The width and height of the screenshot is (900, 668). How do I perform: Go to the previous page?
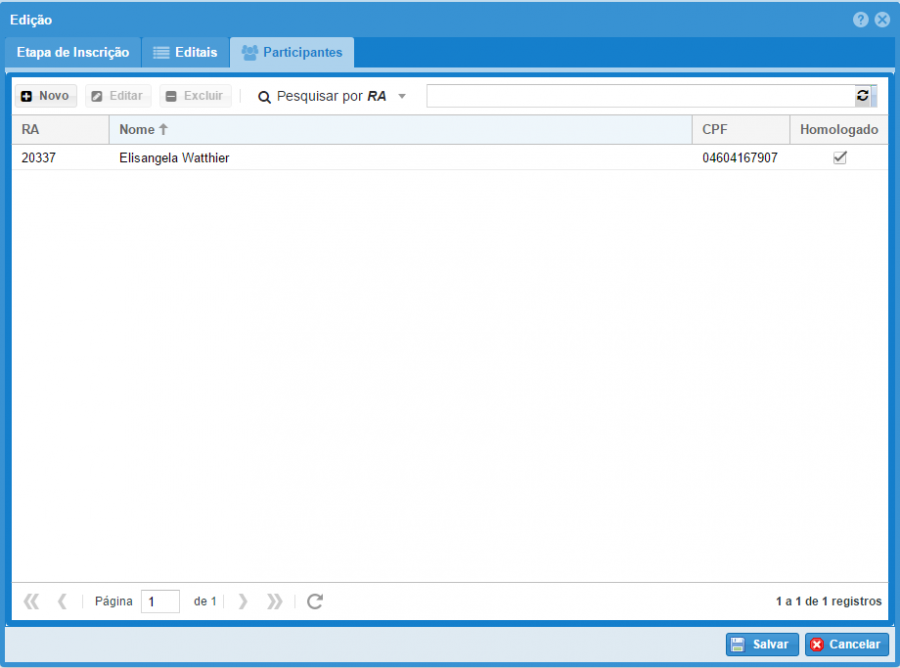pos(62,601)
